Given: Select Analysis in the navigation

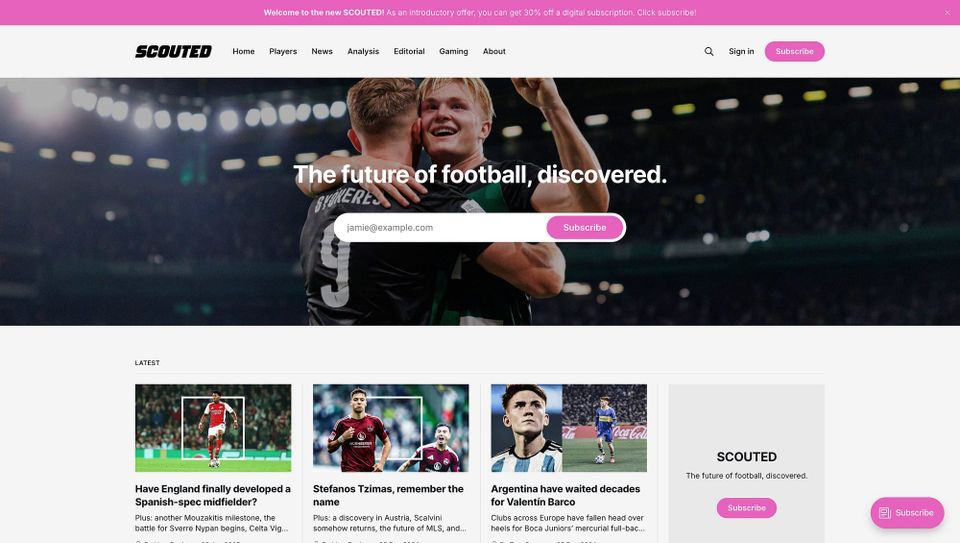Looking at the screenshot, I should click(x=363, y=51).
